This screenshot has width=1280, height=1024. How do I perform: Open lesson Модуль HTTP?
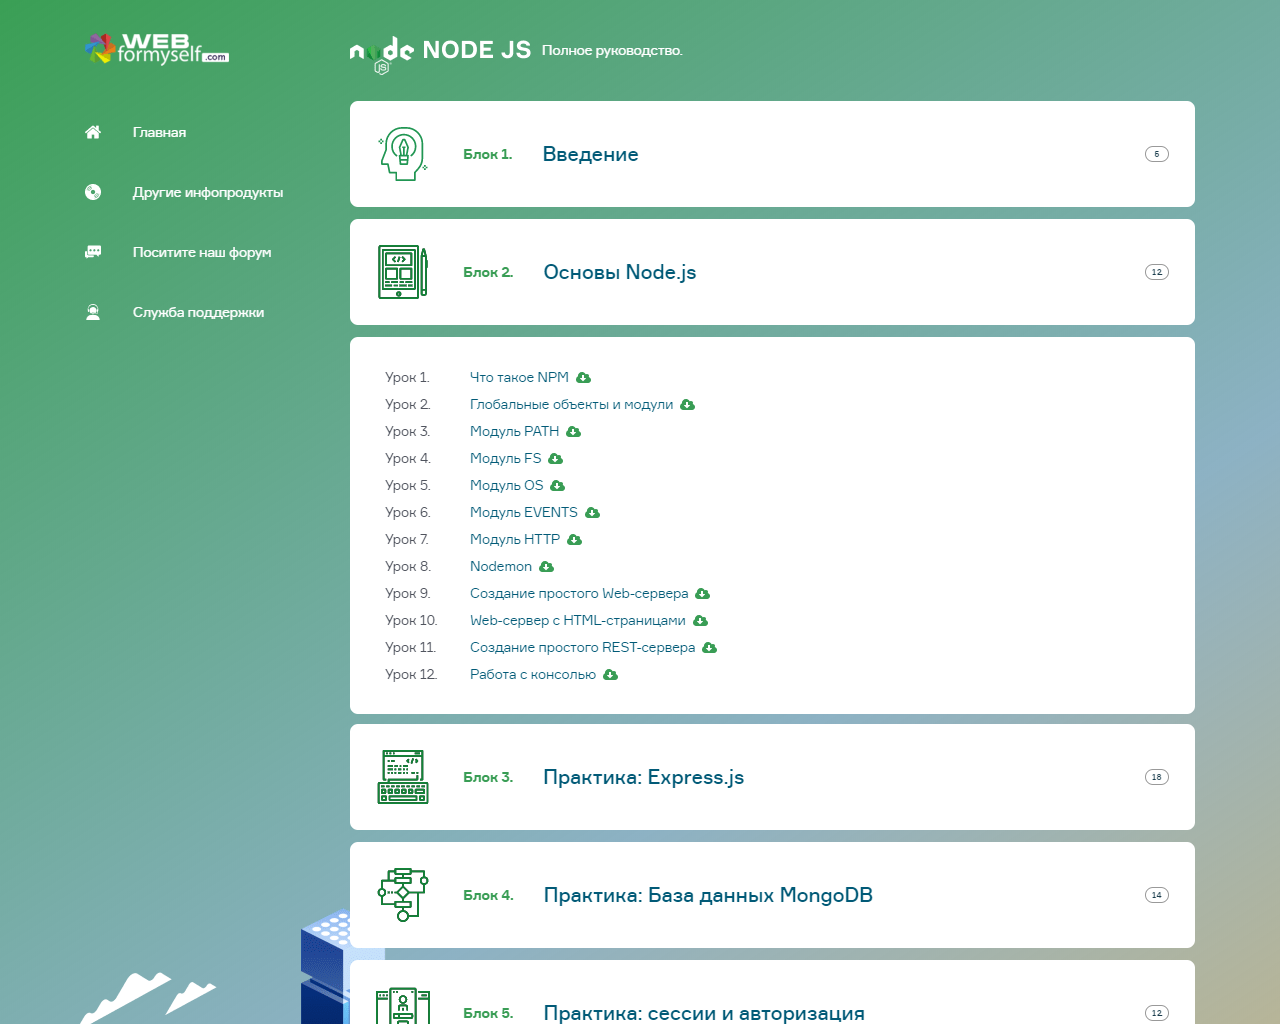(515, 539)
